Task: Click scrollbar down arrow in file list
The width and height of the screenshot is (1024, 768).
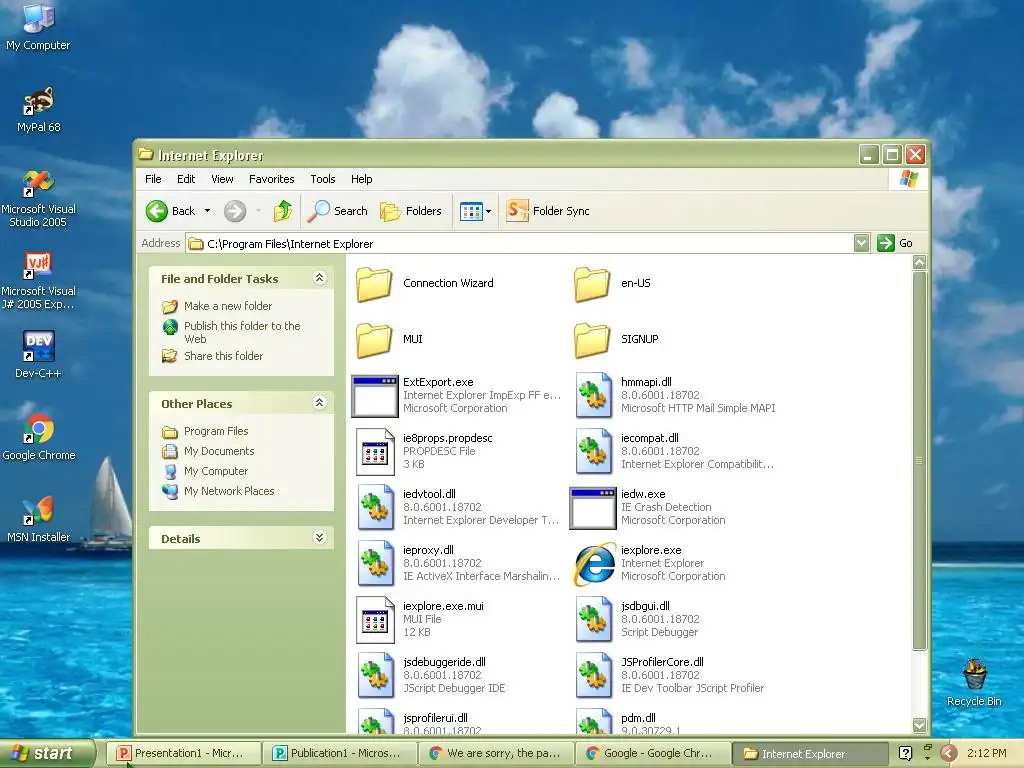Action: (x=920, y=725)
